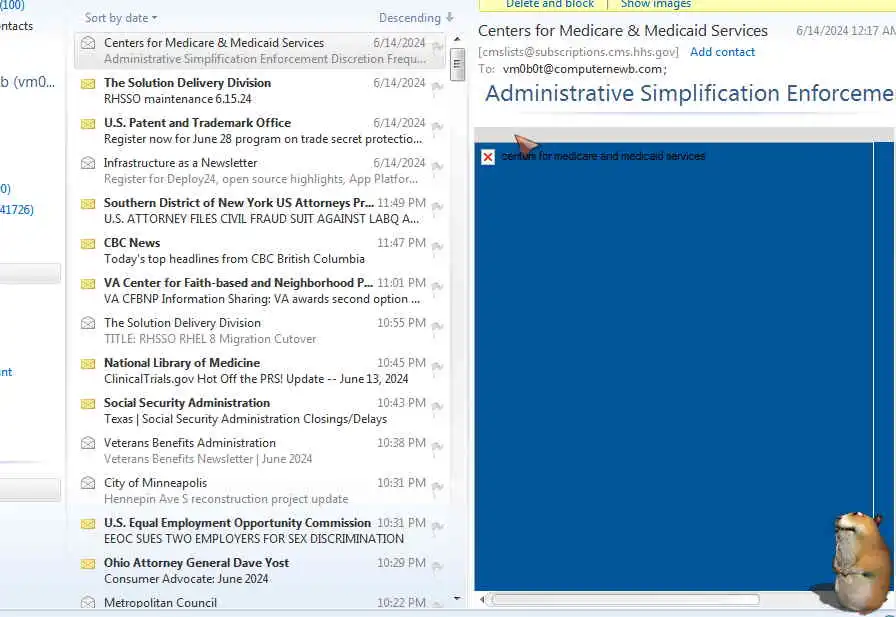Flag the U.S. Patent and Trademark Office email

click(x=438, y=127)
